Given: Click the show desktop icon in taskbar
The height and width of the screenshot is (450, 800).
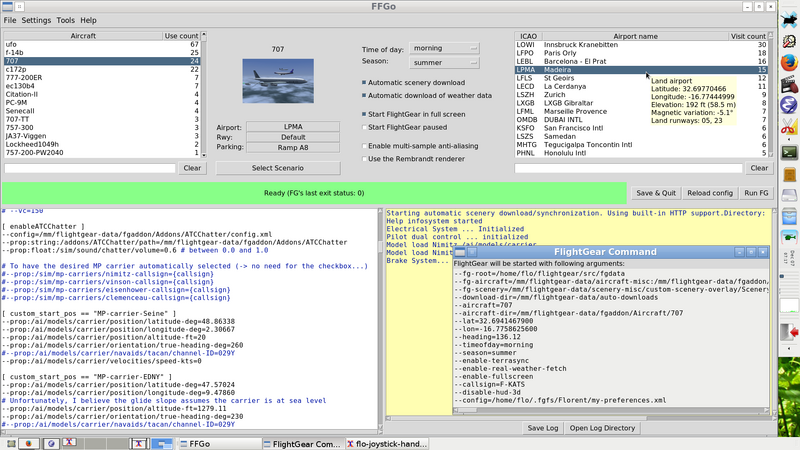Looking at the screenshot, I should pos(11,444).
